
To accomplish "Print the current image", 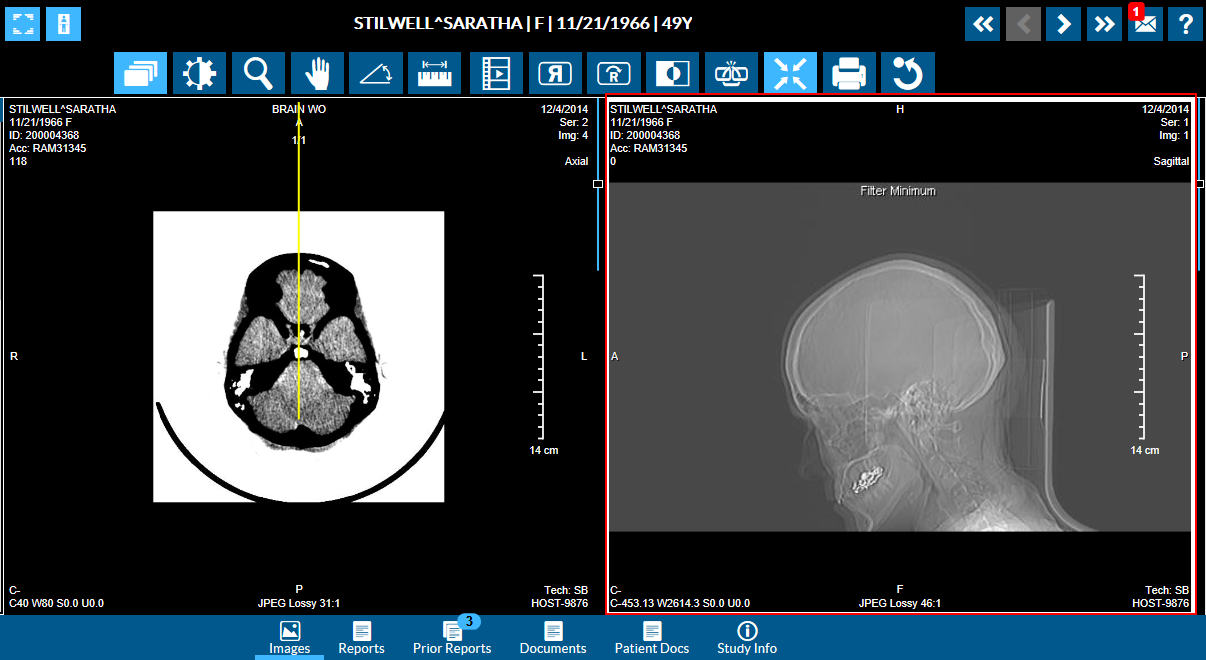I will (849, 73).
